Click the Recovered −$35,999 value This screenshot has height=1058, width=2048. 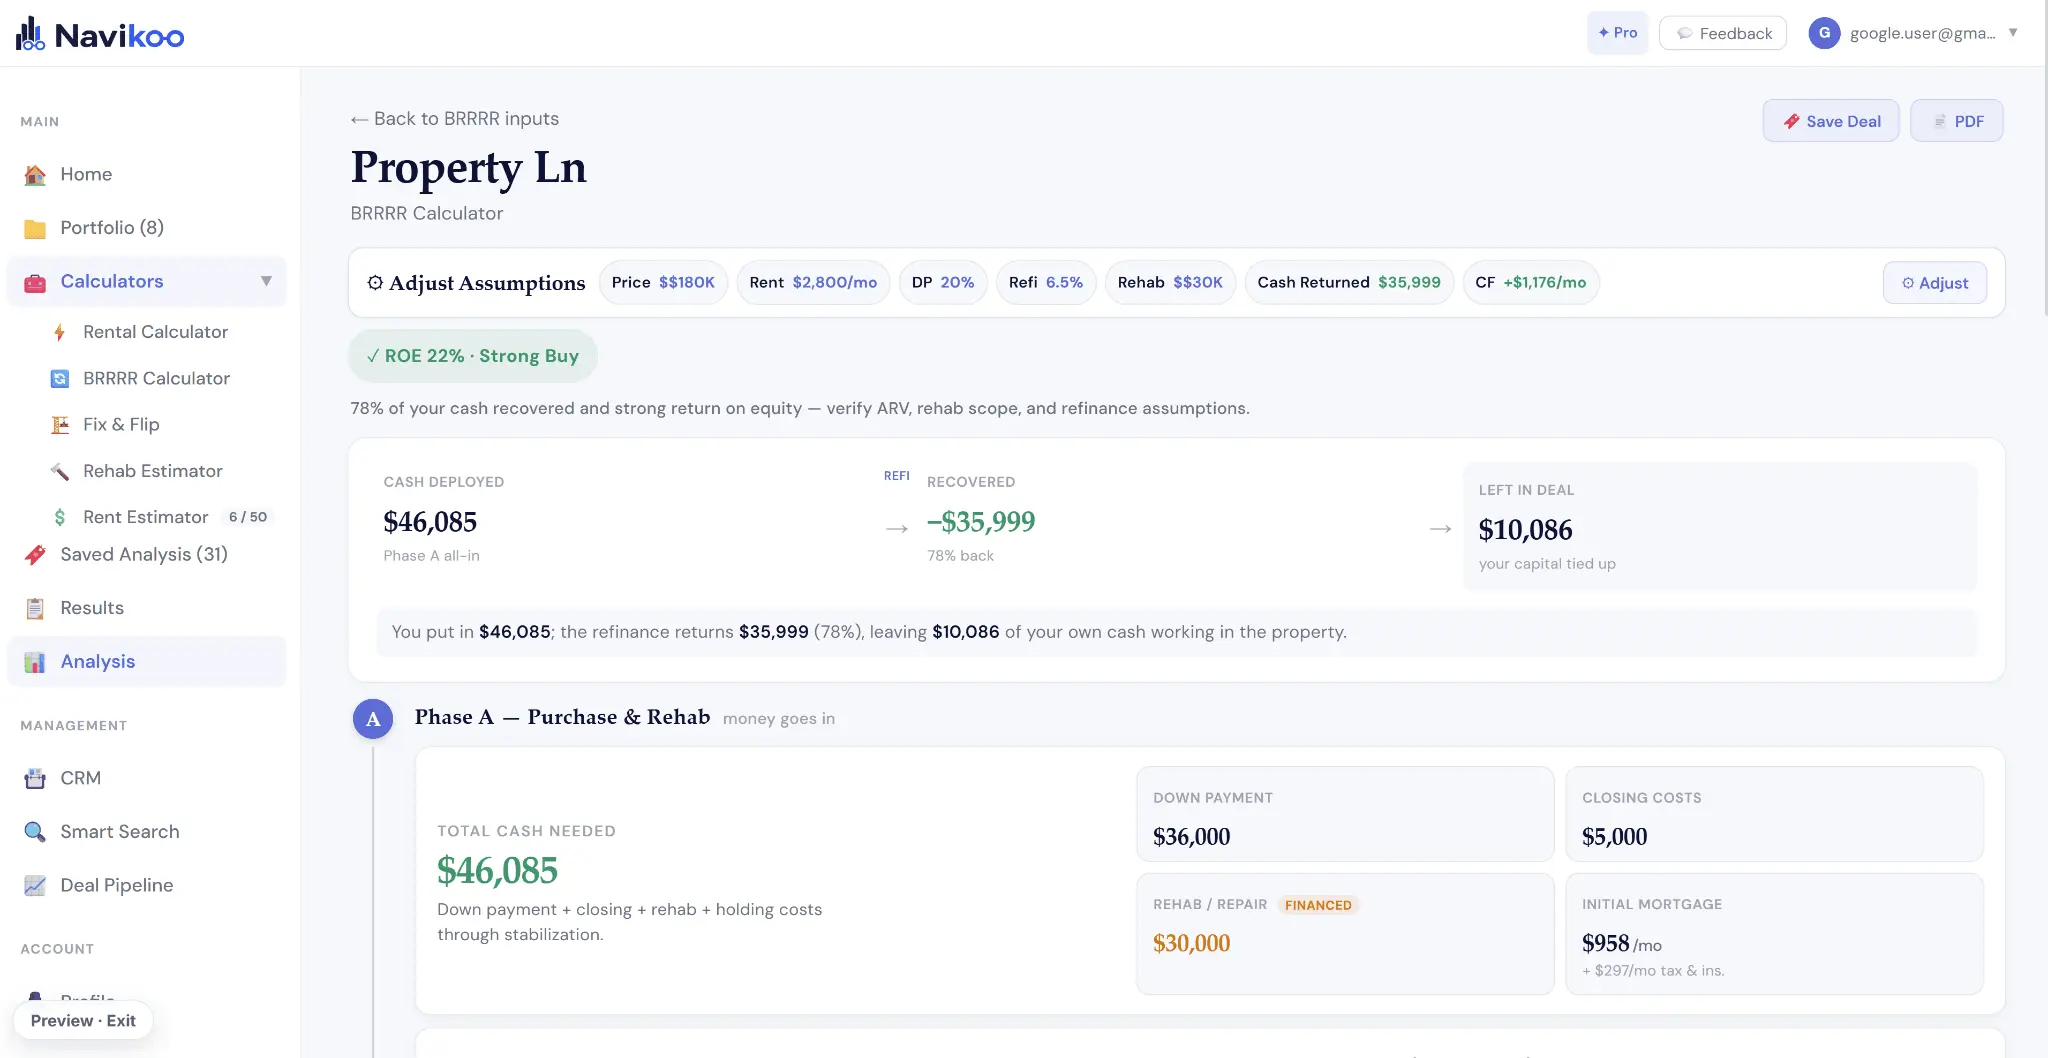pyautogui.click(x=981, y=522)
